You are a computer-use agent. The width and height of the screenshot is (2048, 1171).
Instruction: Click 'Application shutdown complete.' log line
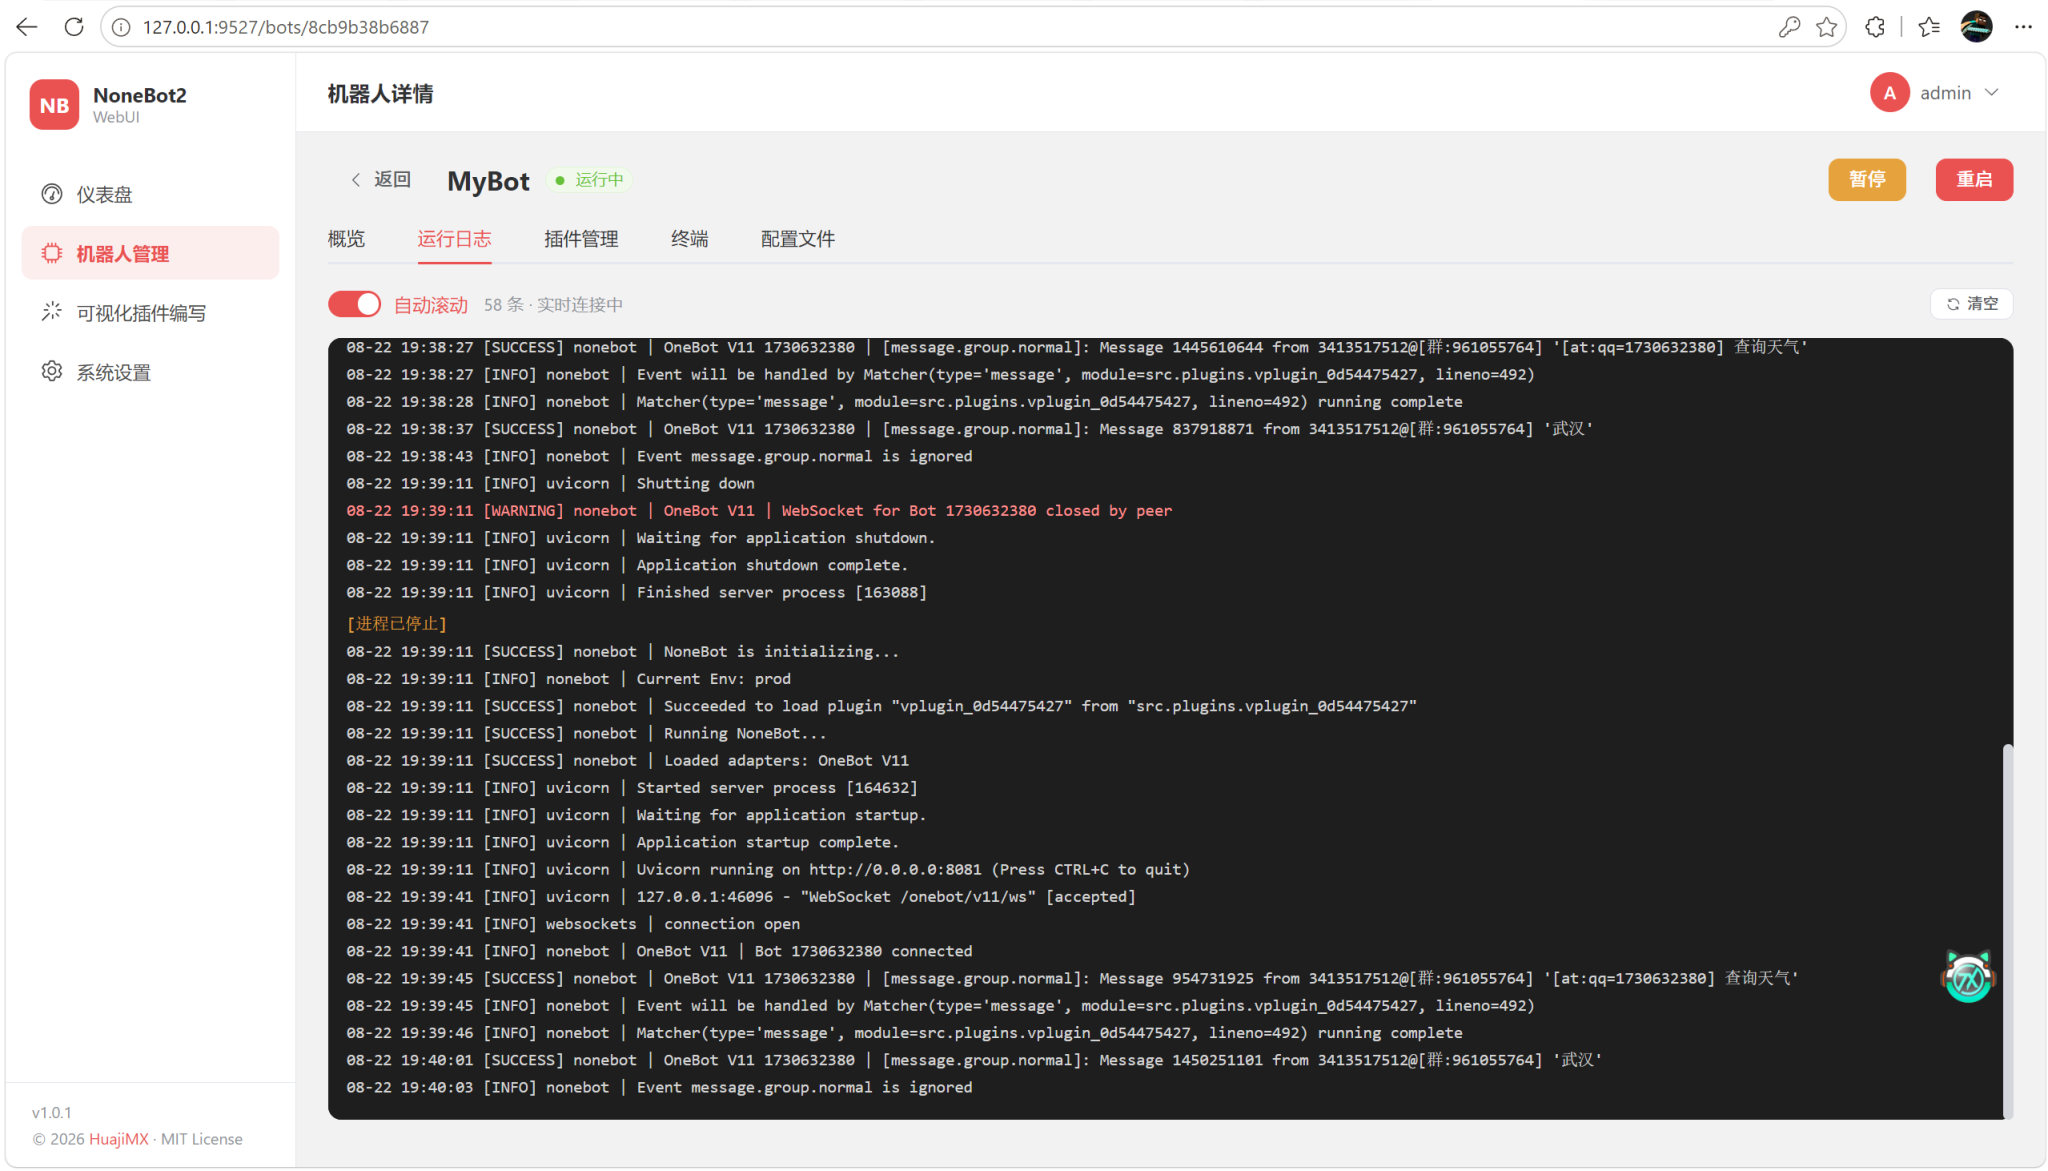[627, 565]
